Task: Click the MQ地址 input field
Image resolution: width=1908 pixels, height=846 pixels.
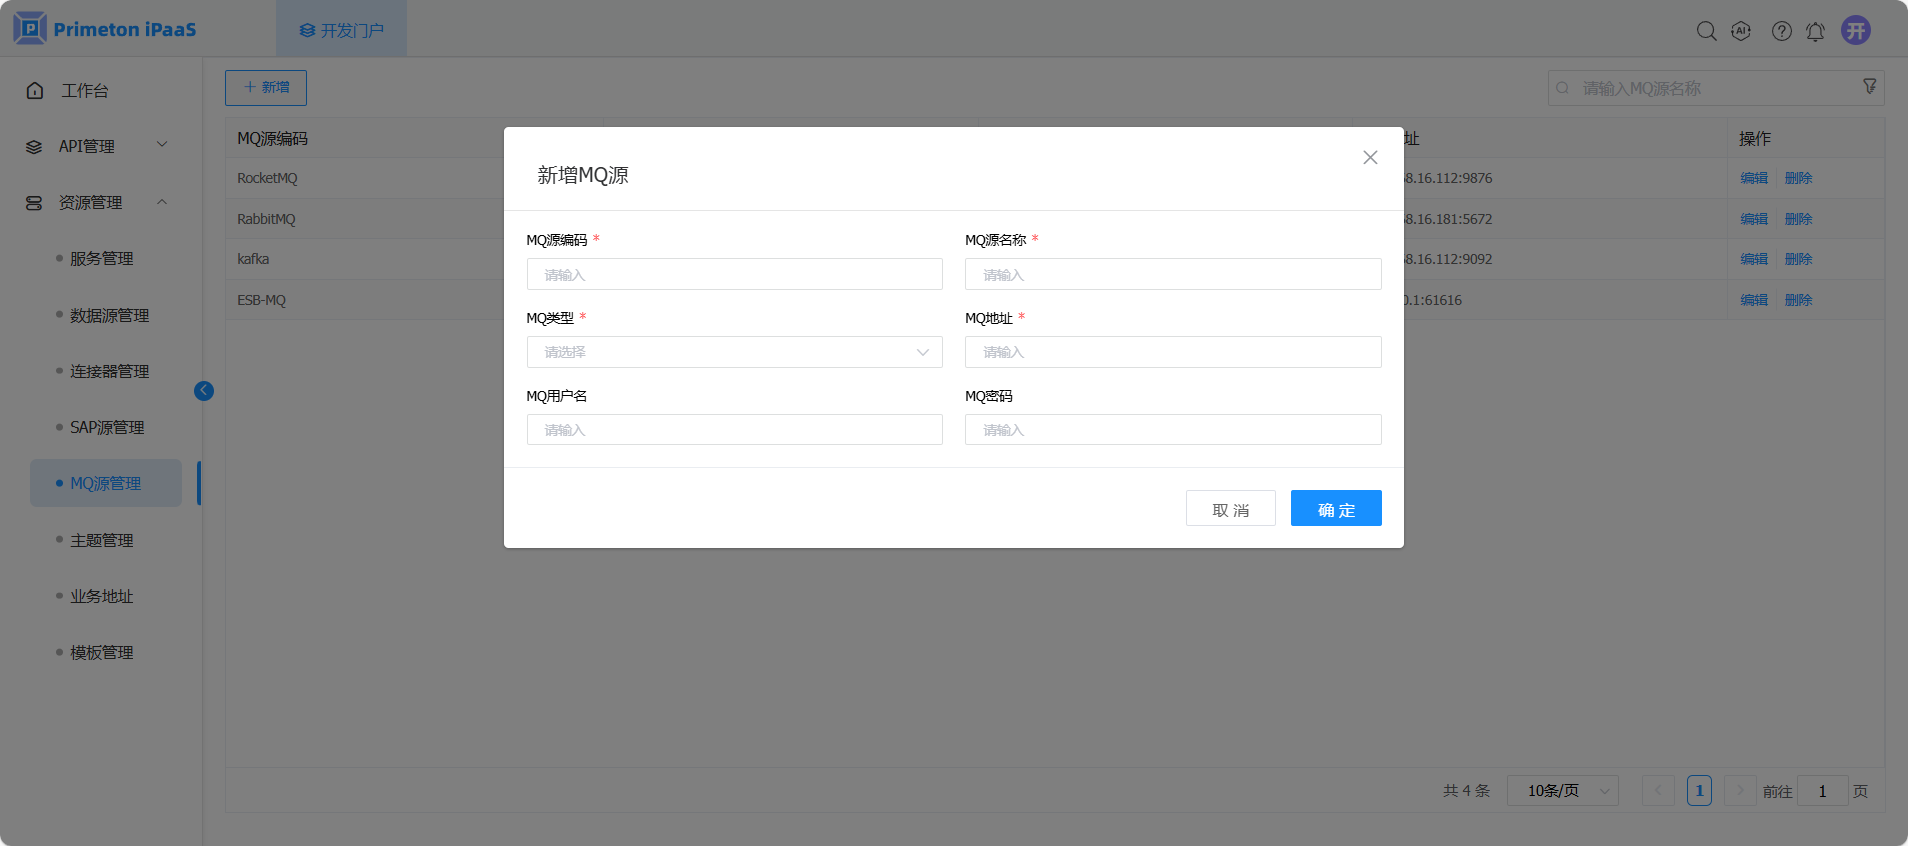Action: click(x=1172, y=352)
